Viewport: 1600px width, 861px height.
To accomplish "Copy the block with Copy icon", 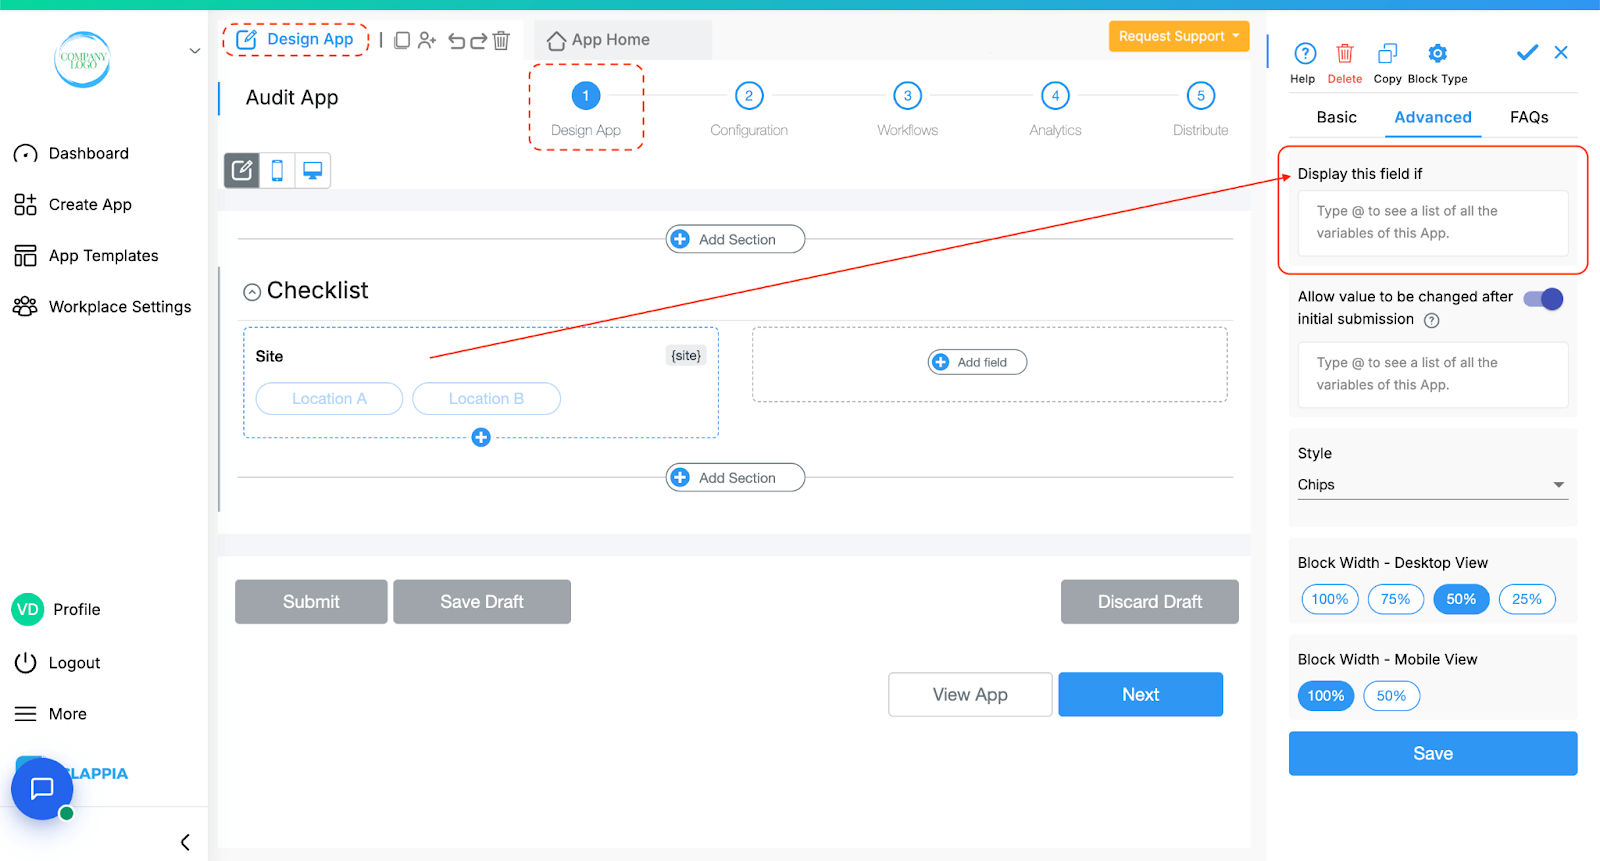I will [x=1387, y=63].
